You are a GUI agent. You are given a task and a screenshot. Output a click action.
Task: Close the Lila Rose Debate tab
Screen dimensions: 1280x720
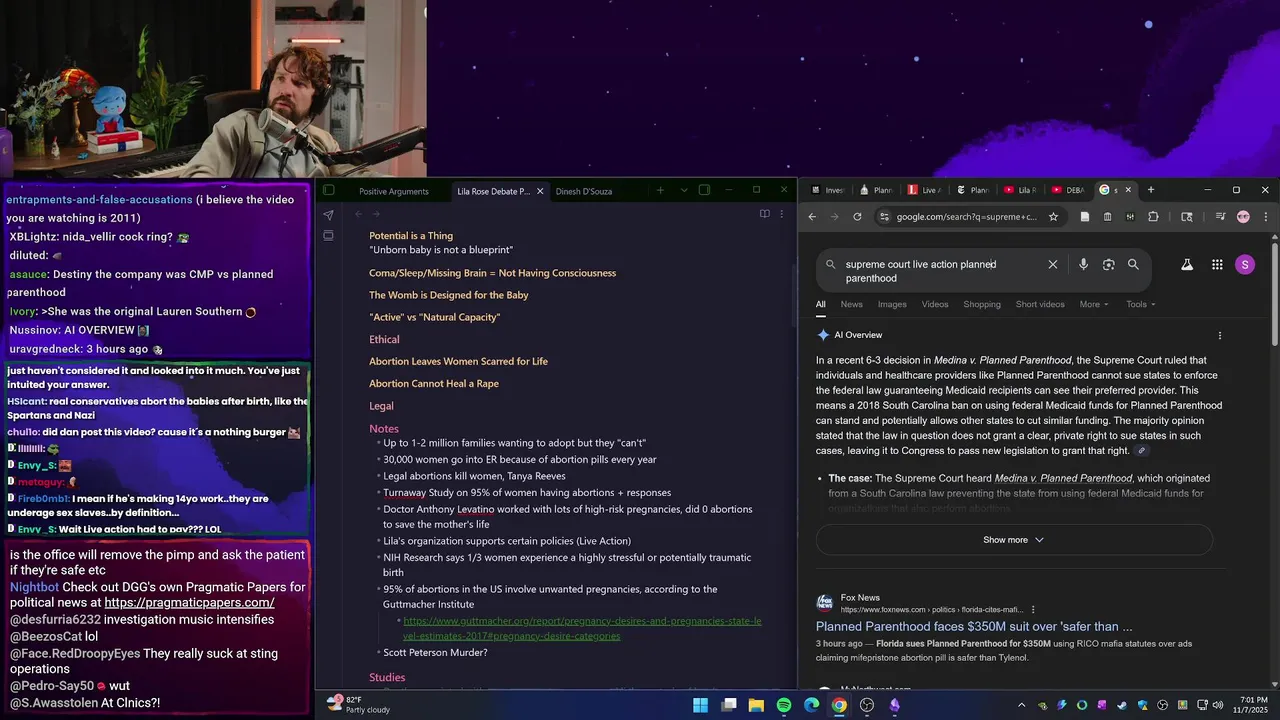[540, 191]
